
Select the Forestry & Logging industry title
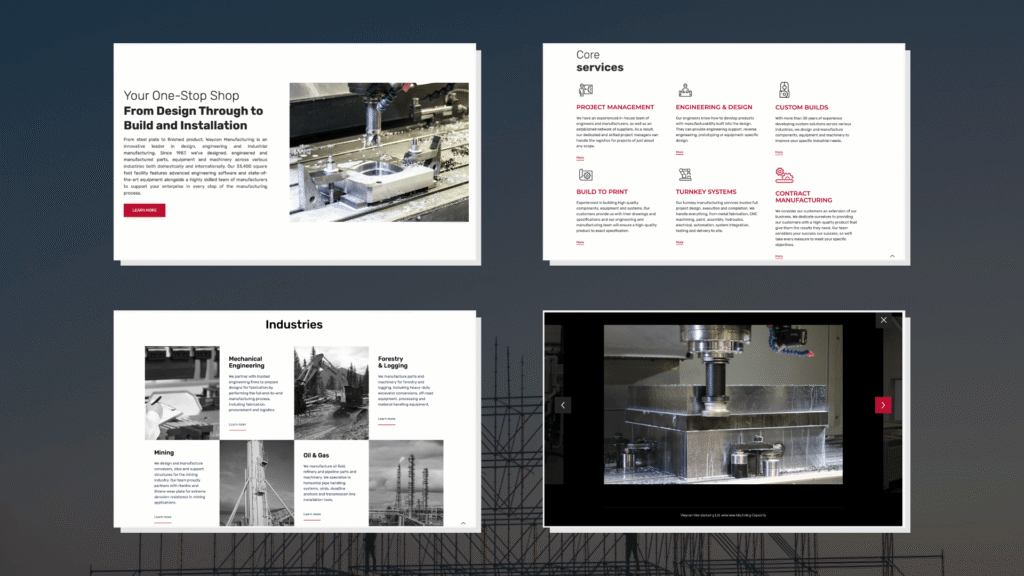pyautogui.click(x=392, y=362)
